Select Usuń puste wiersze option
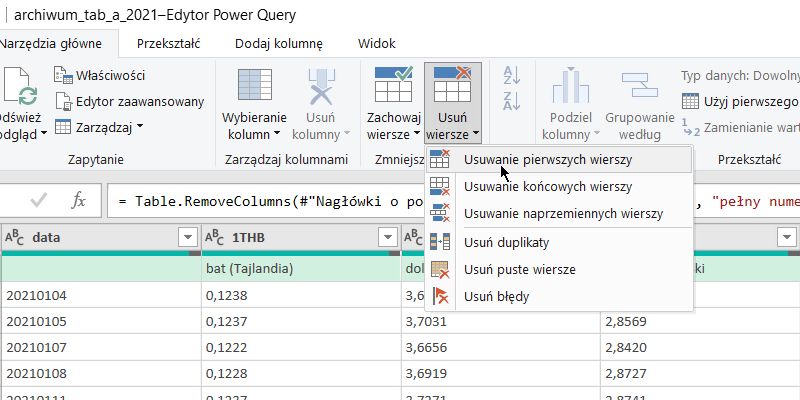The width and height of the screenshot is (800, 400). pos(517,269)
